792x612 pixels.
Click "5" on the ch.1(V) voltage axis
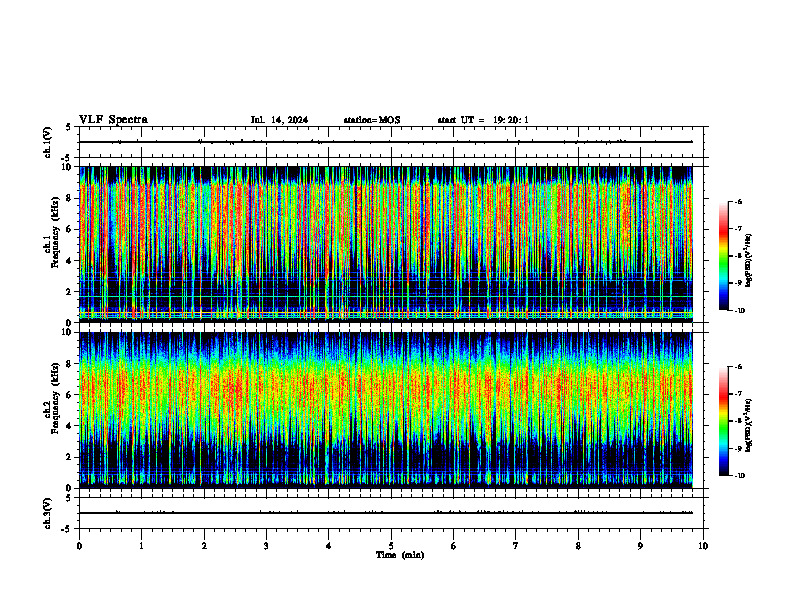[x=69, y=127]
